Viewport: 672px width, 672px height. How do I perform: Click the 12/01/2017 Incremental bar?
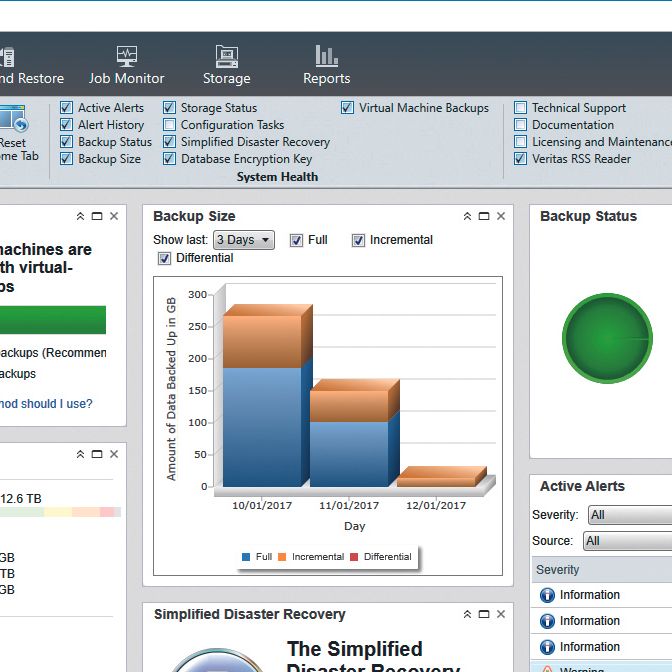tap(436, 482)
